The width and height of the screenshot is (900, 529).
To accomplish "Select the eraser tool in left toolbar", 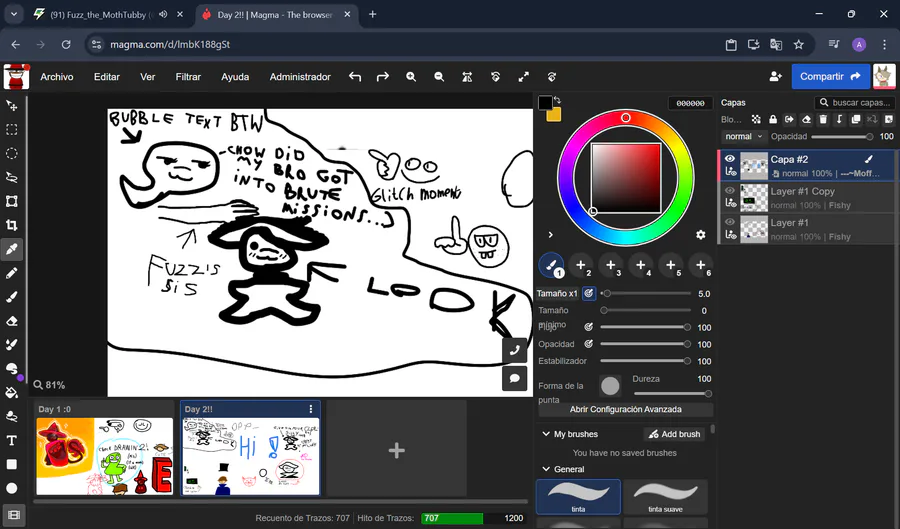I will coord(11,321).
